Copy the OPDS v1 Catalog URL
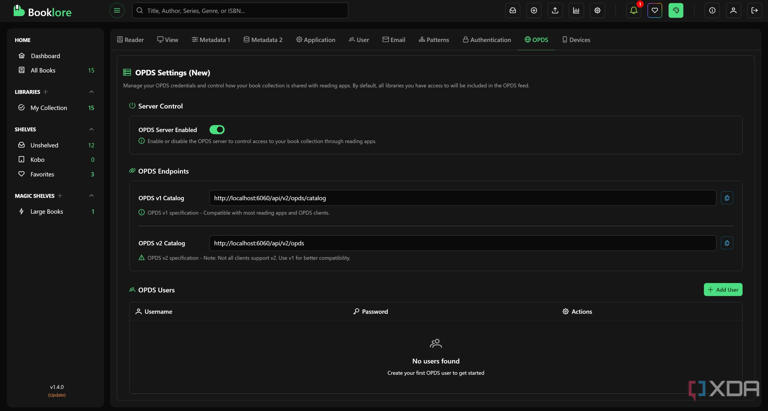 (x=727, y=198)
